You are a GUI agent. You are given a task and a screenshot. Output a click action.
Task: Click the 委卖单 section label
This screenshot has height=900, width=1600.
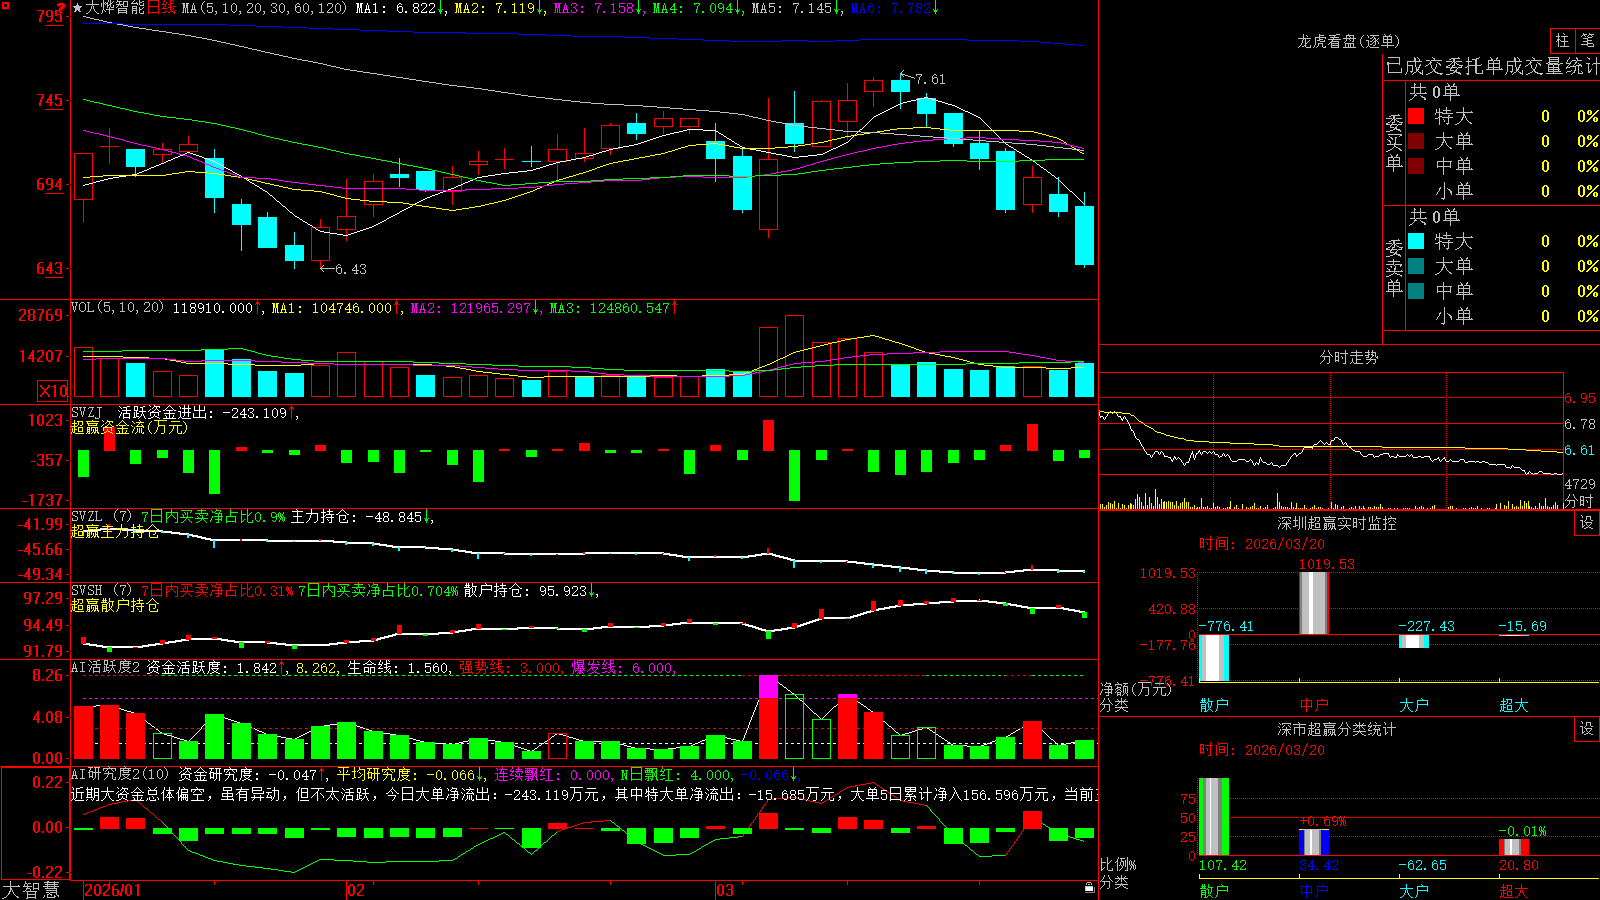click(1394, 268)
